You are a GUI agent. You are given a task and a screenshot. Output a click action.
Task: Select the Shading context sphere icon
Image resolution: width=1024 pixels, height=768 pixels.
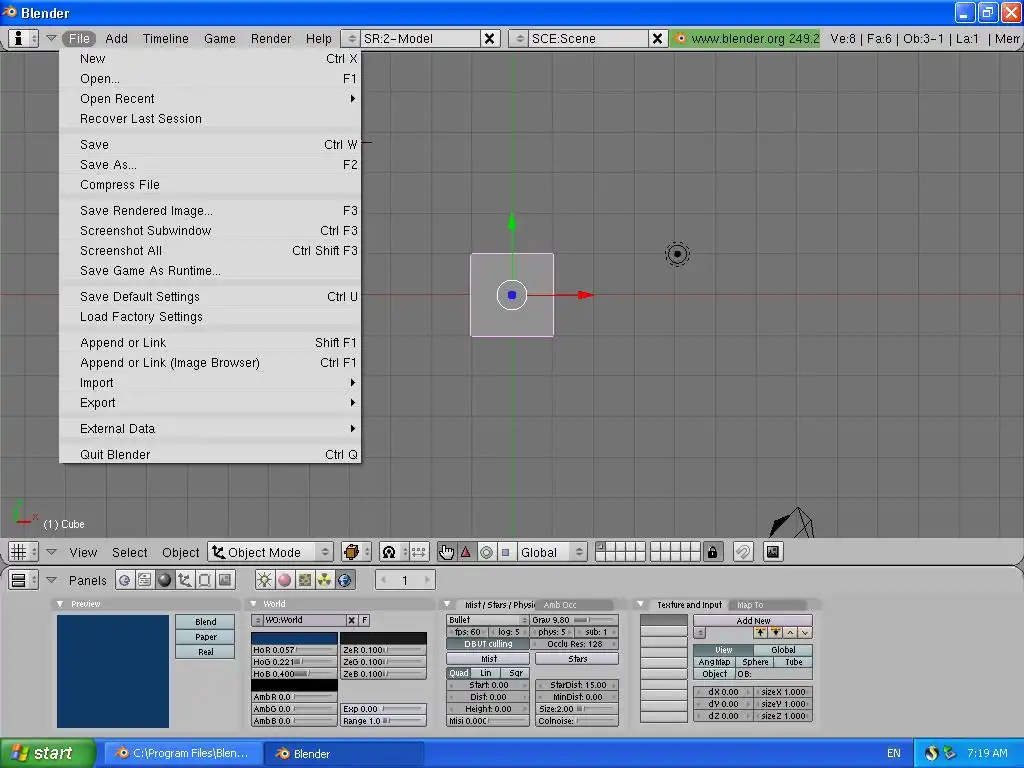pos(165,580)
